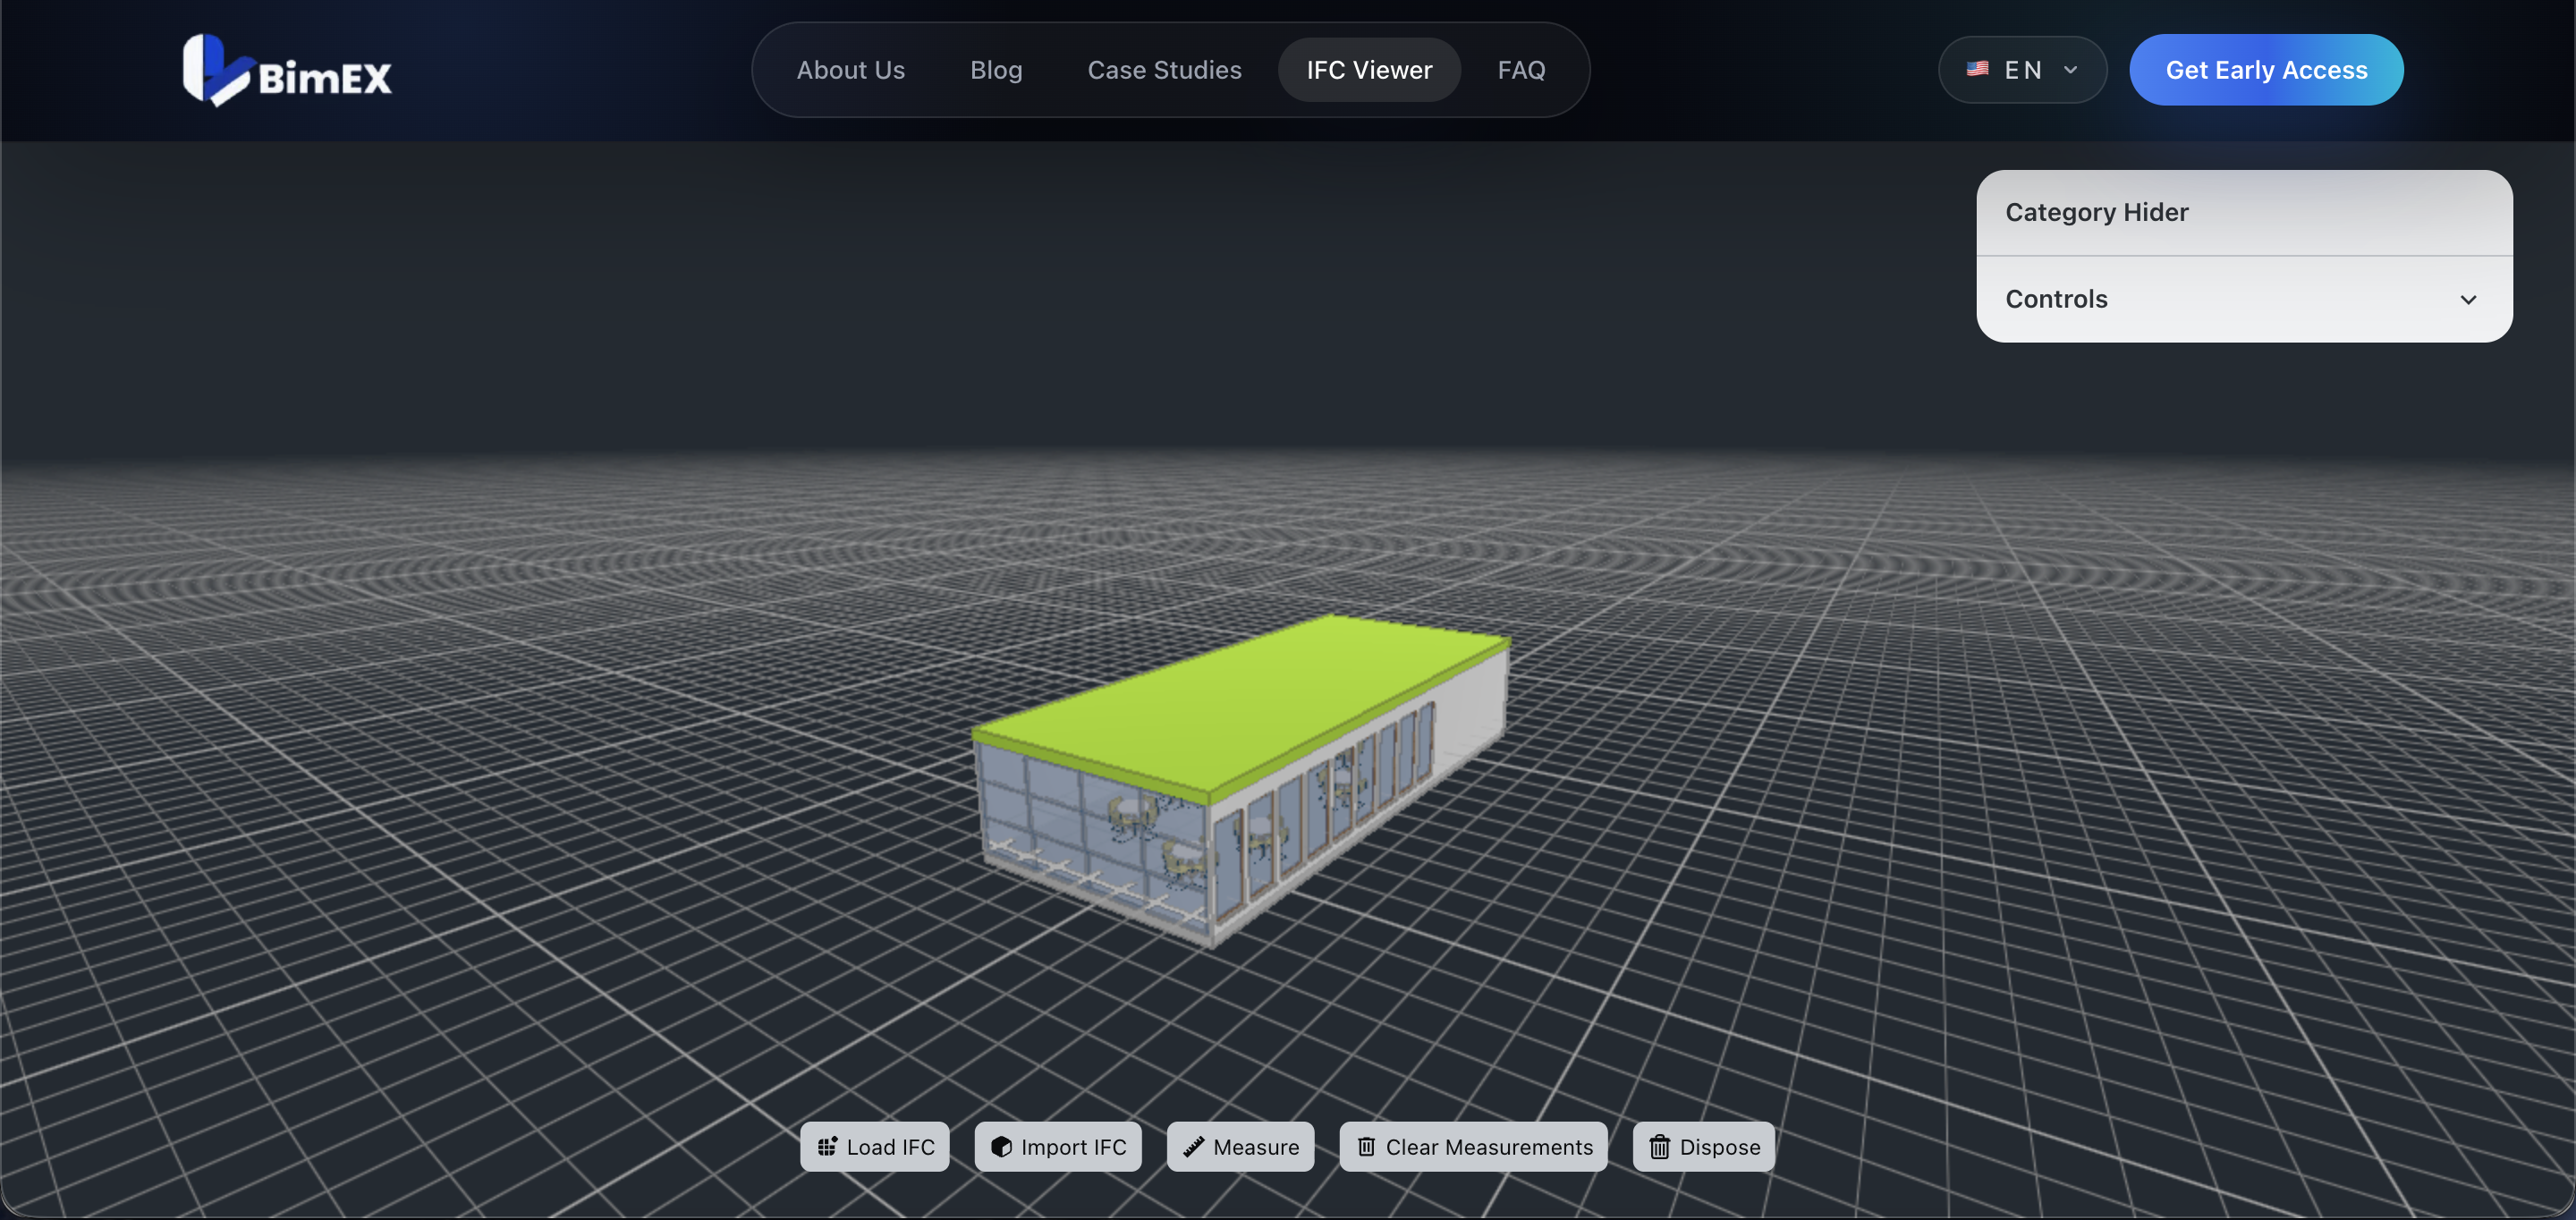Click Get Early Access button
The width and height of the screenshot is (2576, 1220).
pyautogui.click(x=2266, y=70)
